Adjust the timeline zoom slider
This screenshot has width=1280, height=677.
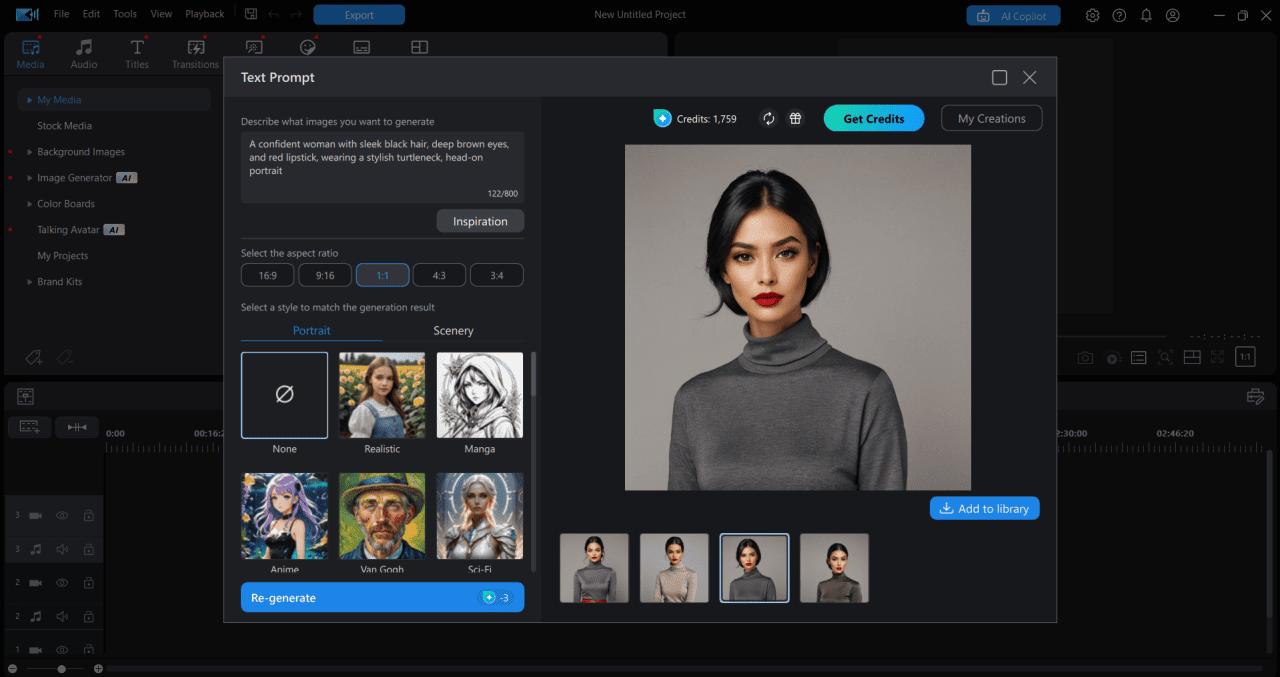(x=60, y=669)
